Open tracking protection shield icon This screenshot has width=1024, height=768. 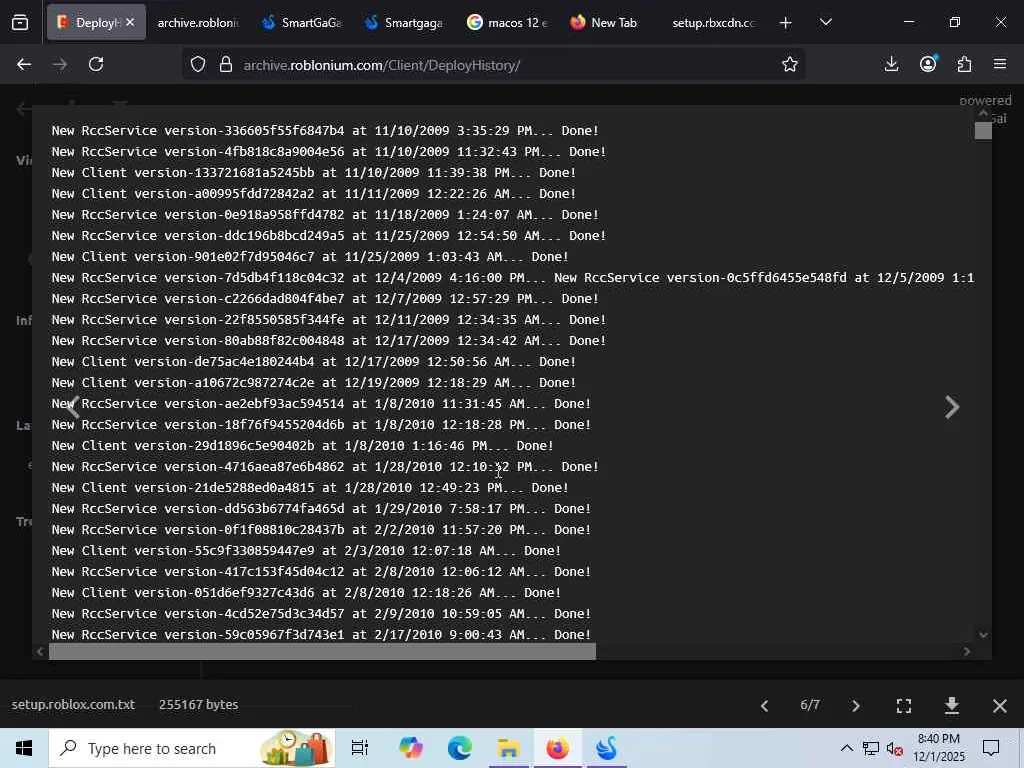pos(198,65)
